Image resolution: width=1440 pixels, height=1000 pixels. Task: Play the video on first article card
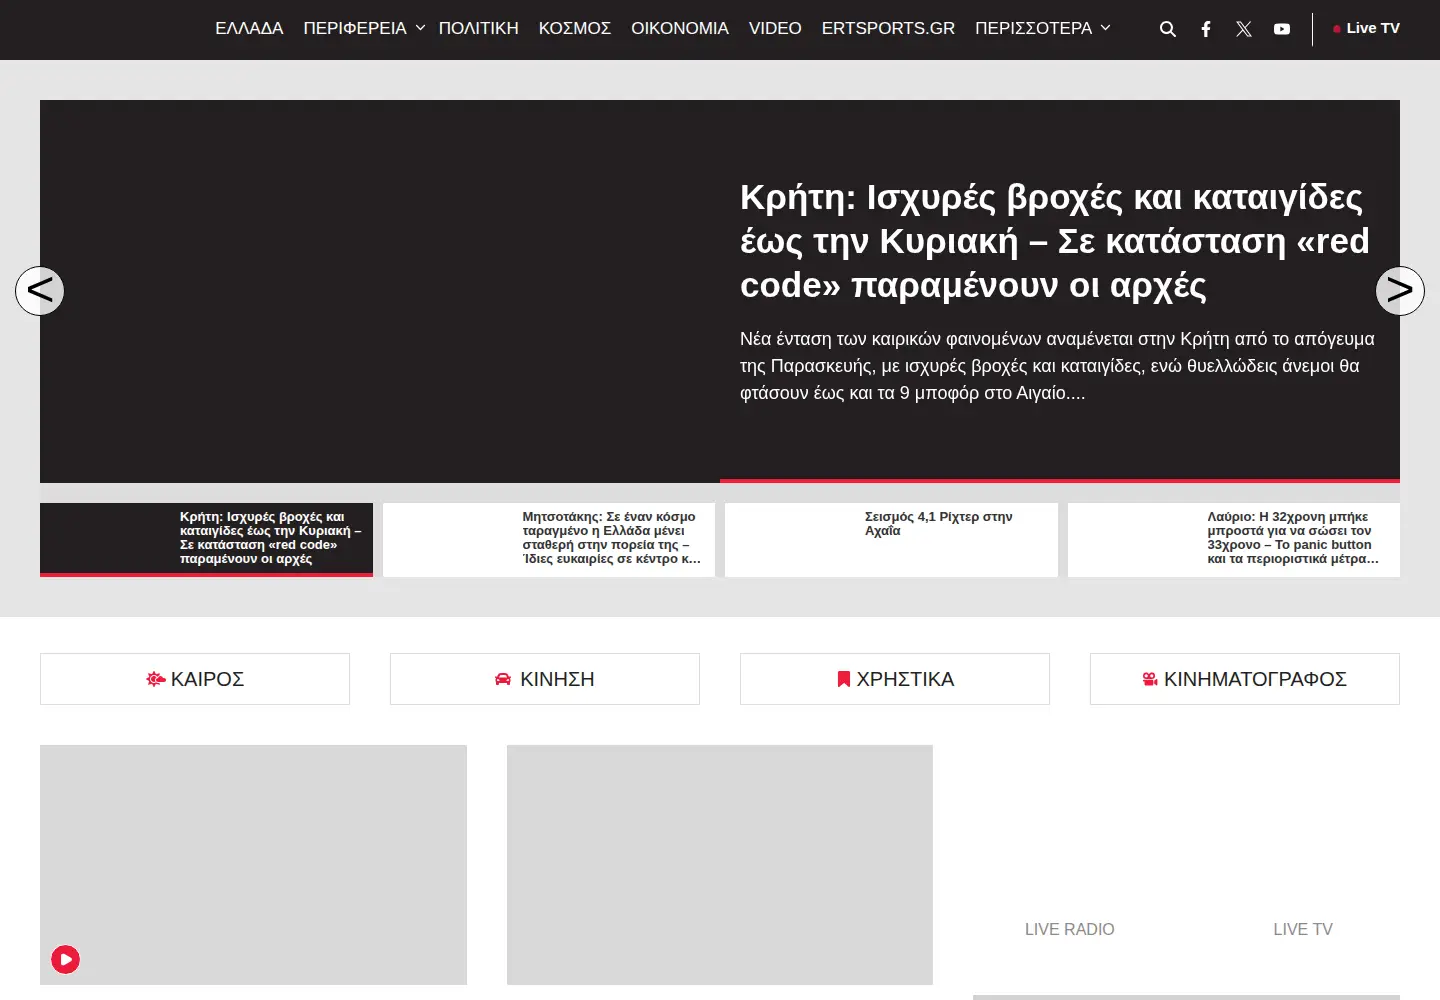click(66, 960)
